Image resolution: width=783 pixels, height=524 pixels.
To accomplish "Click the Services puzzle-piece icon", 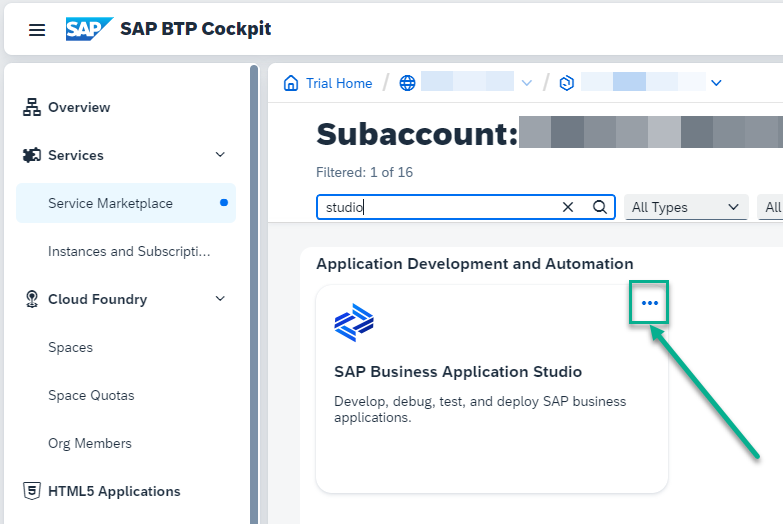I will [32, 155].
